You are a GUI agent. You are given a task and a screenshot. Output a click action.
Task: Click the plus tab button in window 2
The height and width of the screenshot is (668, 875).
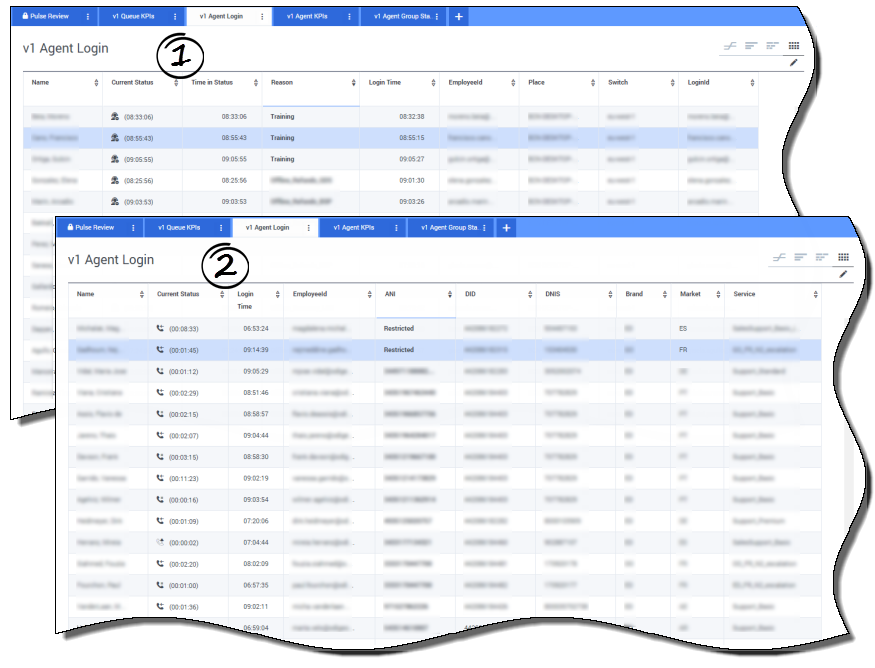pos(507,228)
